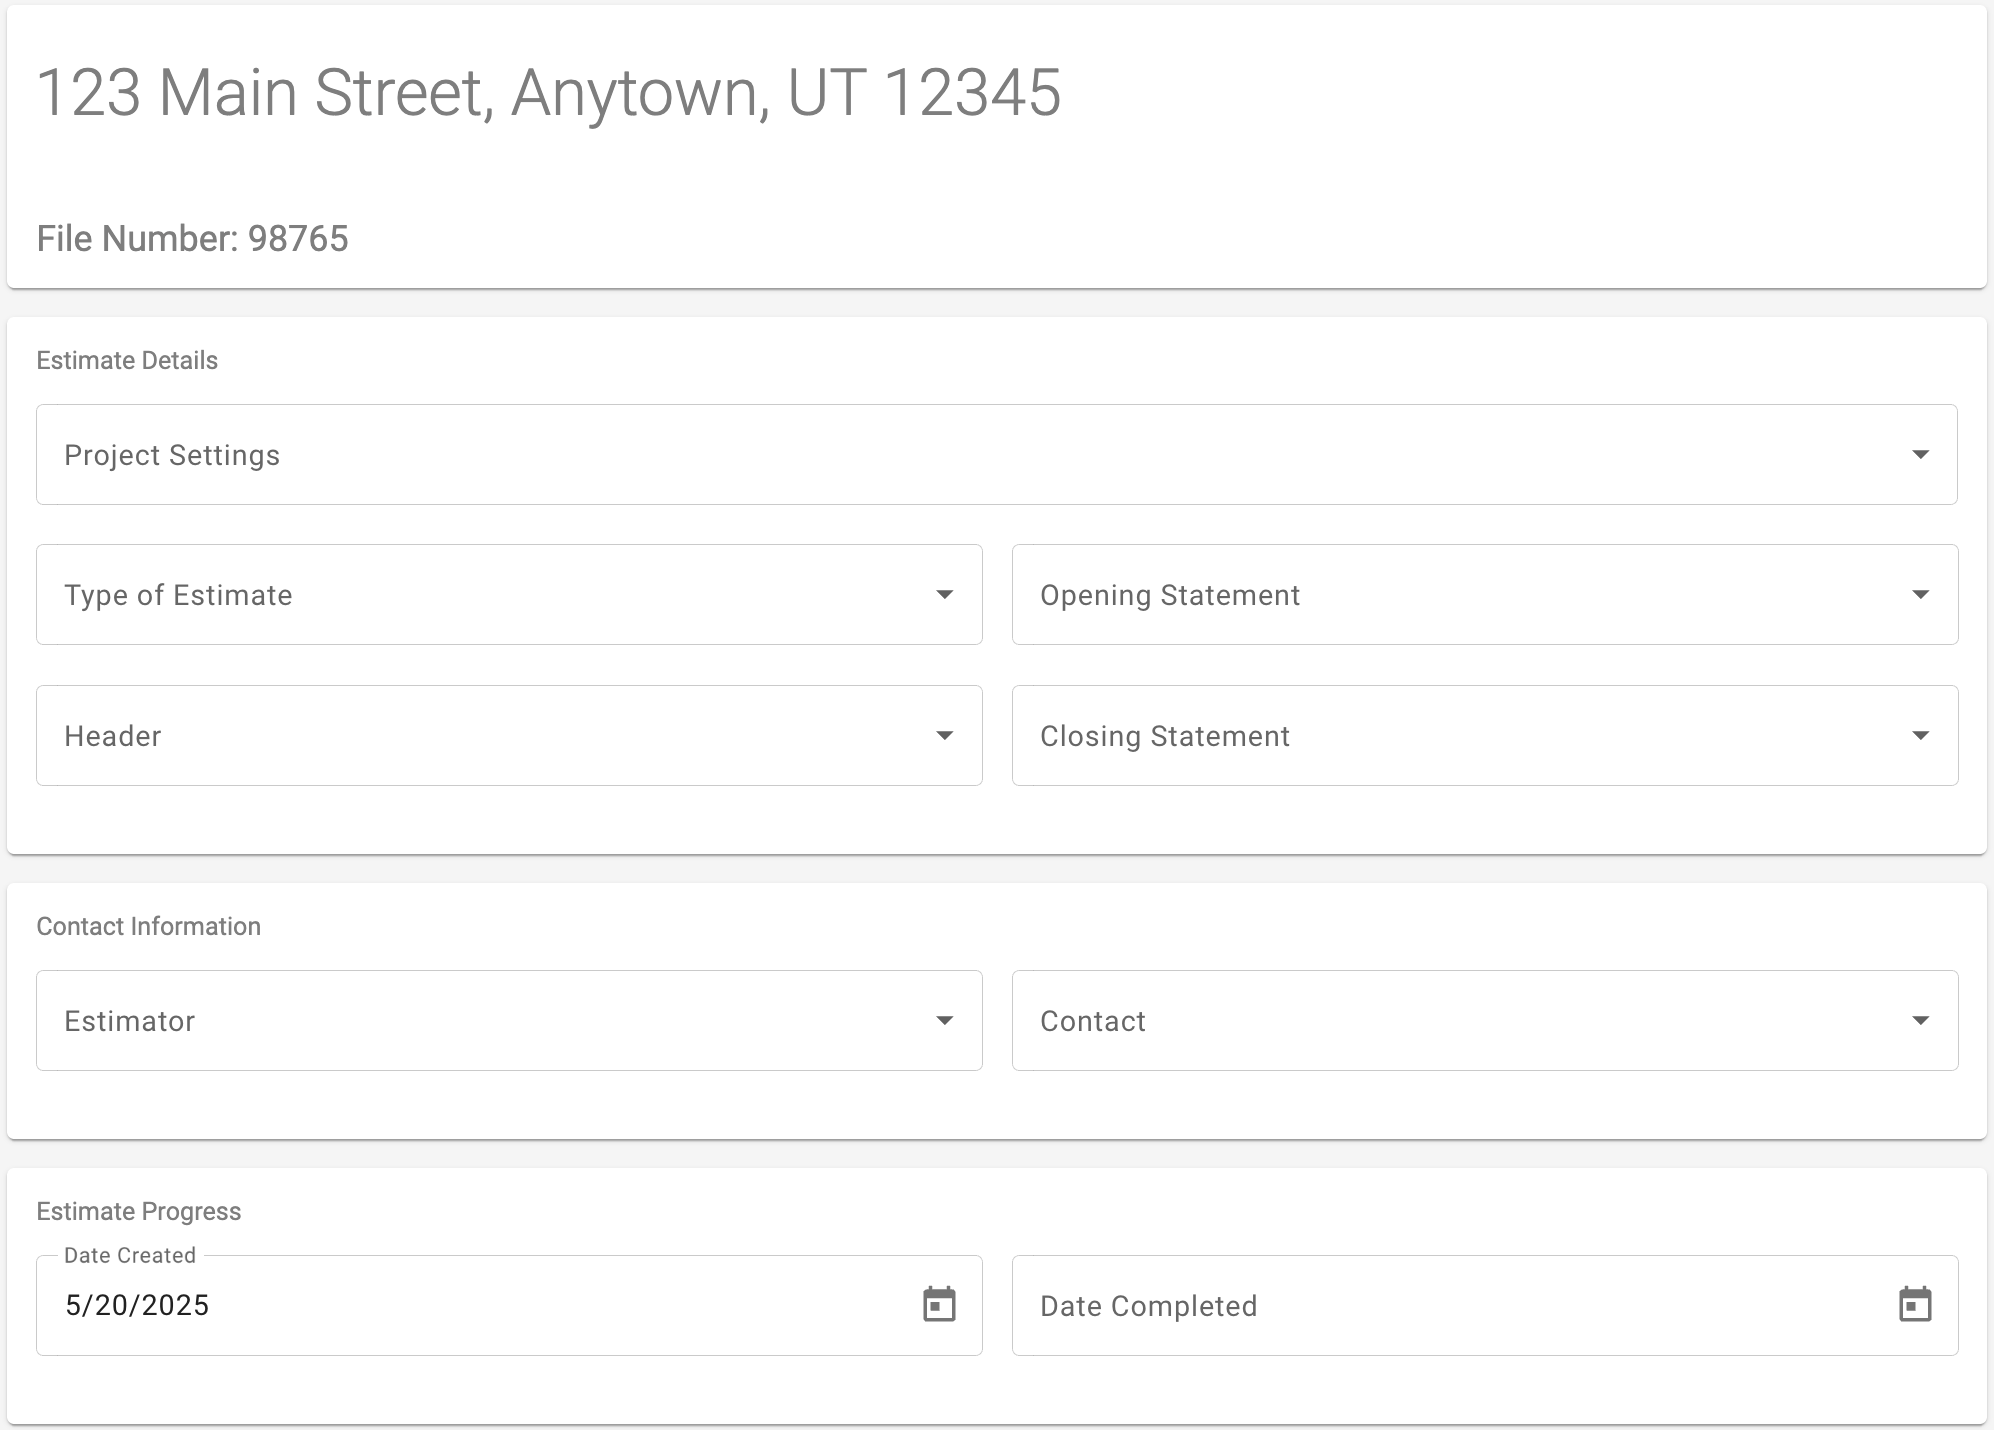Click the Project Settings dropdown arrow
Screen dimensions: 1994x1430
(x=1920, y=455)
